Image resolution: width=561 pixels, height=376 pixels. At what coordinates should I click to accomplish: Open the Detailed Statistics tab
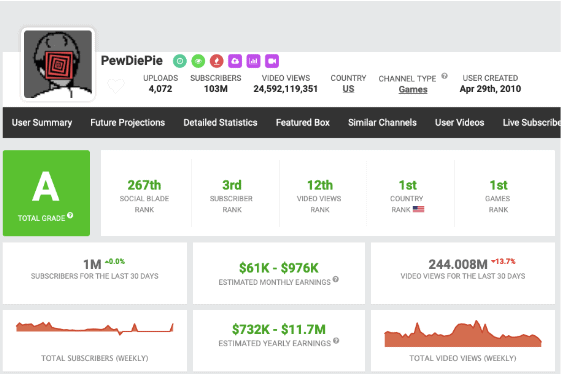coord(220,123)
